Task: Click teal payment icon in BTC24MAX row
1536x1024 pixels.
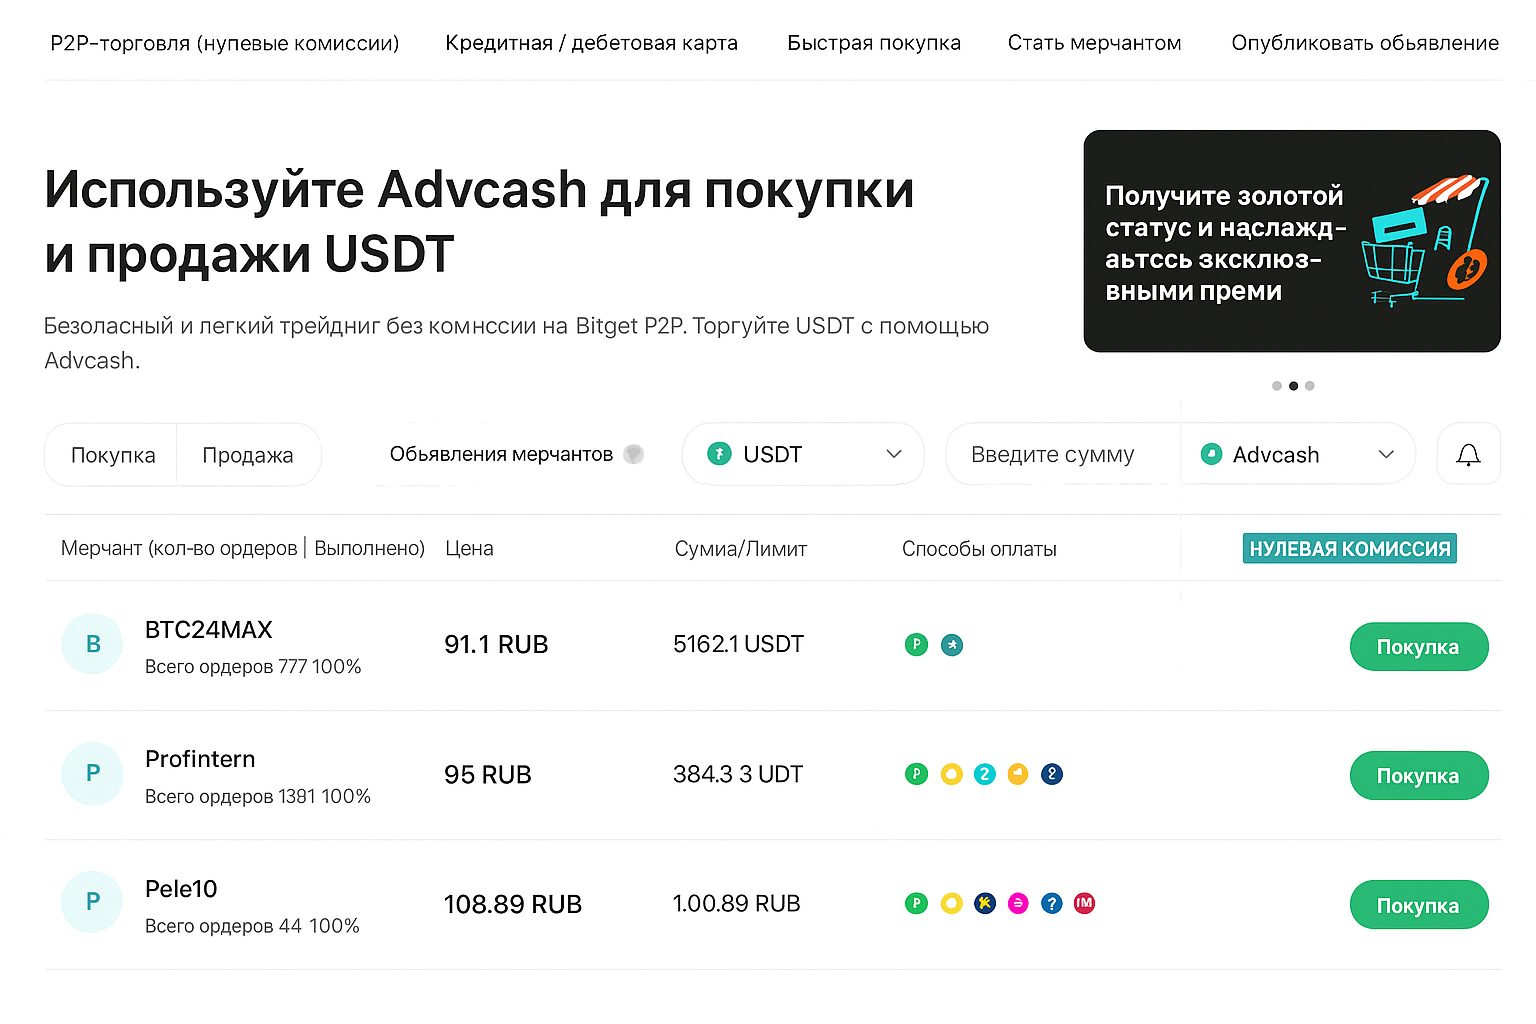Action: pos(952,645)
